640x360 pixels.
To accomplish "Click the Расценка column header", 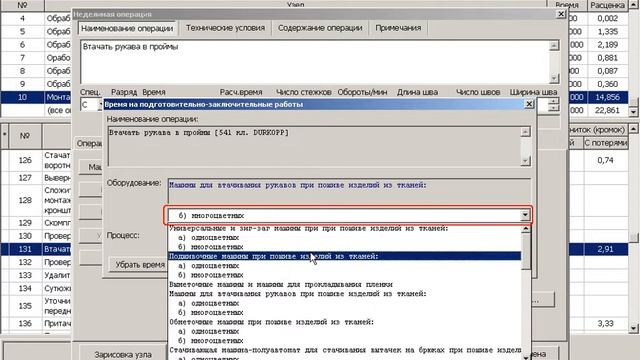I will tap(607, 5).
